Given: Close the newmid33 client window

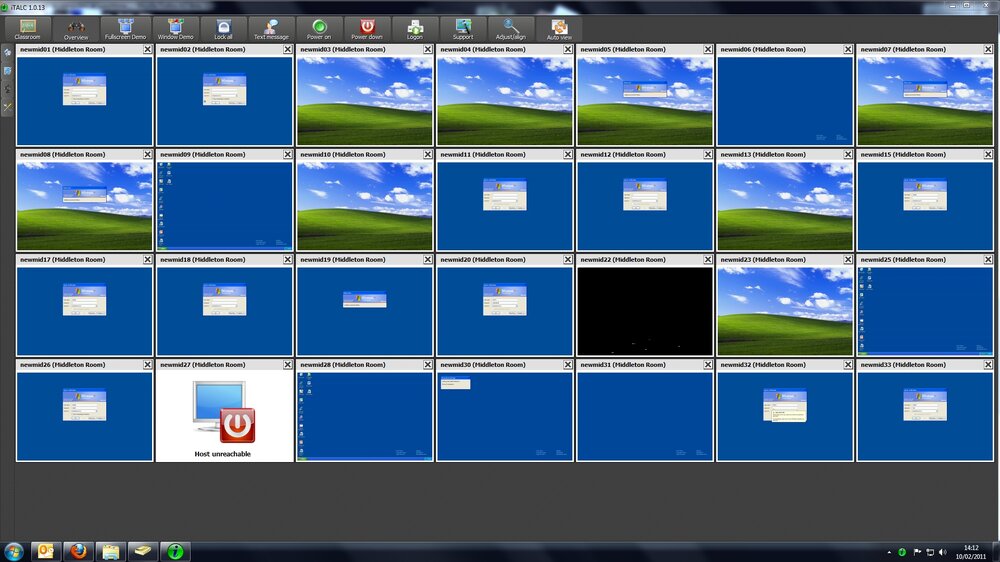Looking at the screenshot, I should point(988,365).
